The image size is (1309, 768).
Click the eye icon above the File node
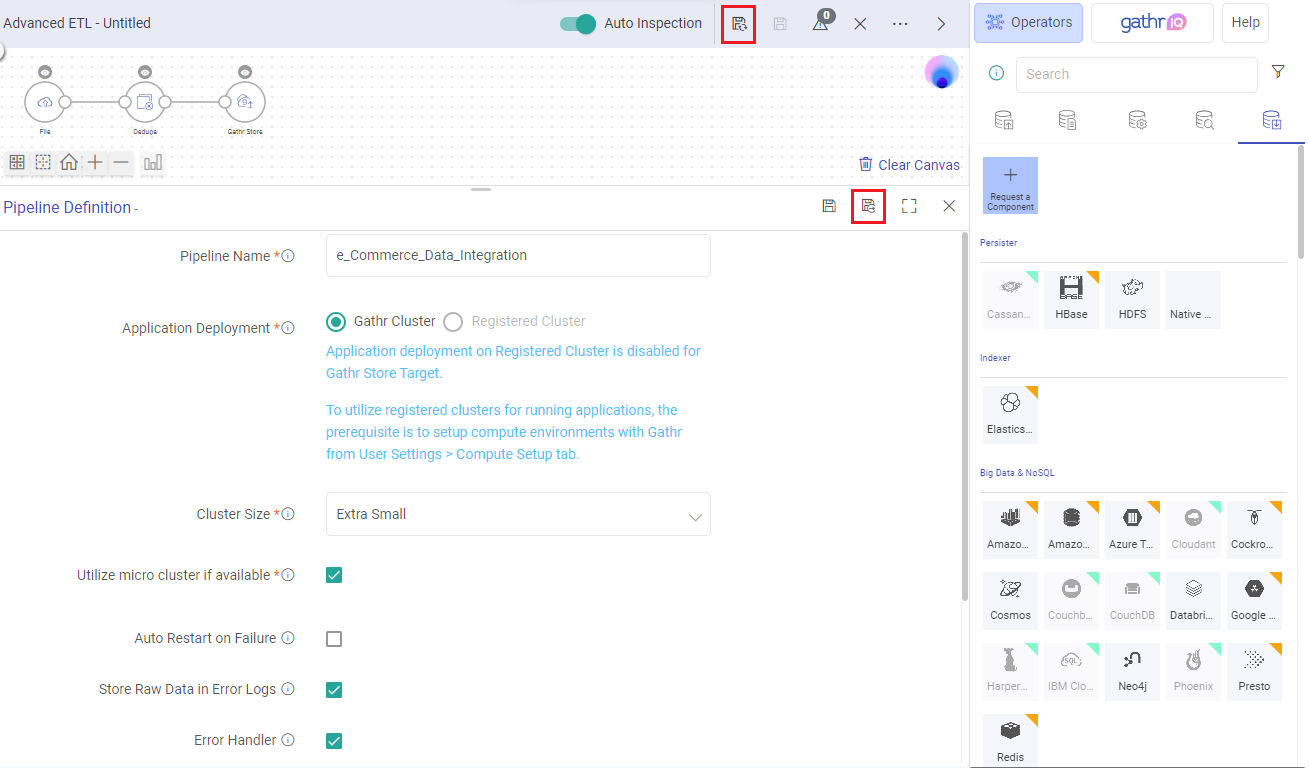pos(45,71)
